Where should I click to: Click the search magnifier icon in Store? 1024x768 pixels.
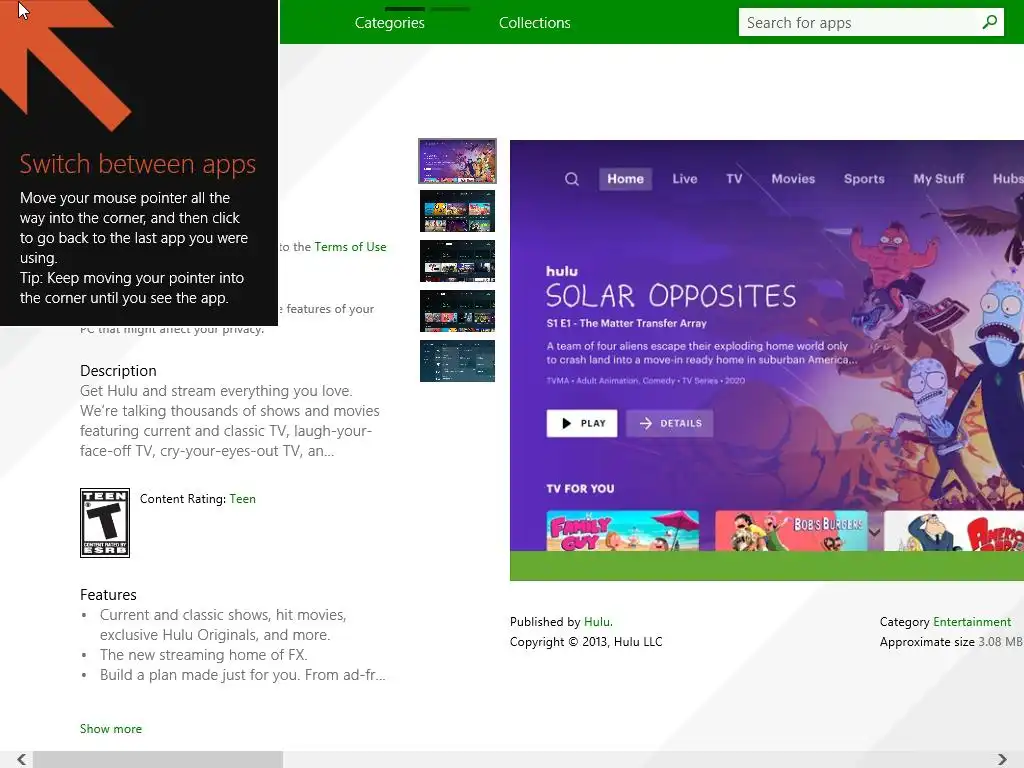[989, 22]
